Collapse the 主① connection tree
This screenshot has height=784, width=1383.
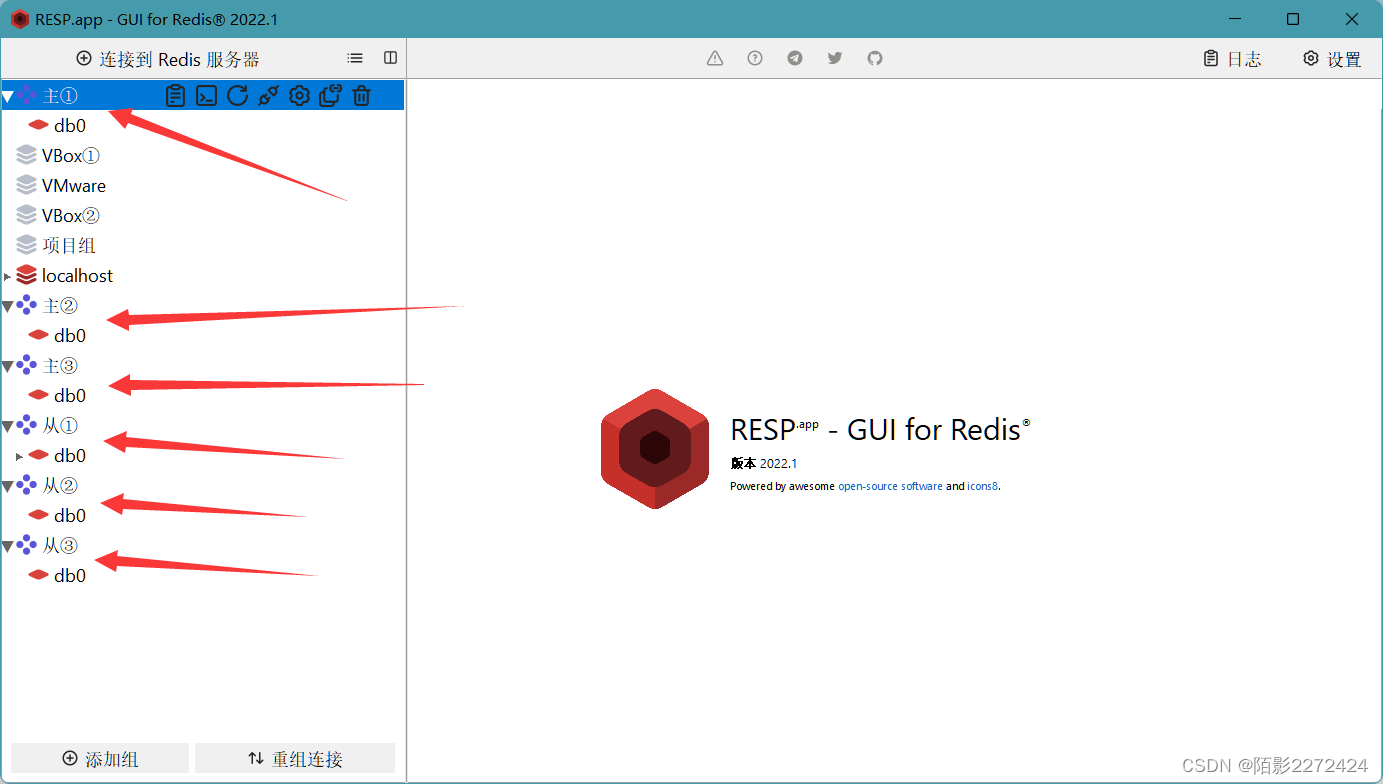8,96
